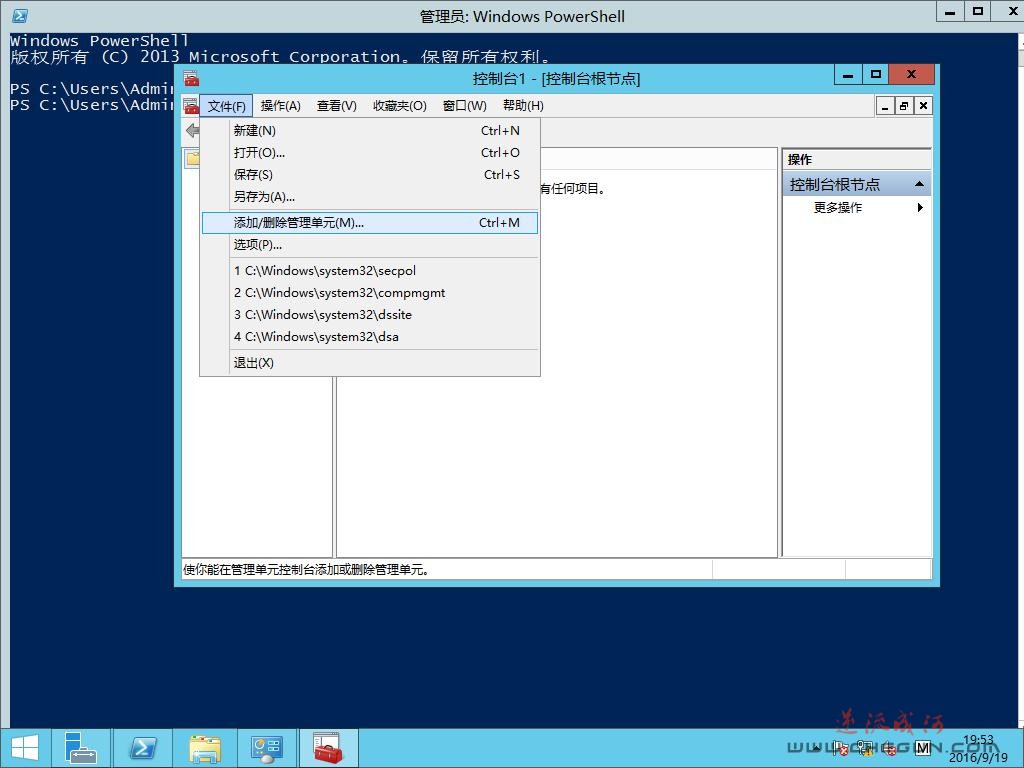
Task: Click 更多操作 in the actions pane
Action: tap(838, 208)
